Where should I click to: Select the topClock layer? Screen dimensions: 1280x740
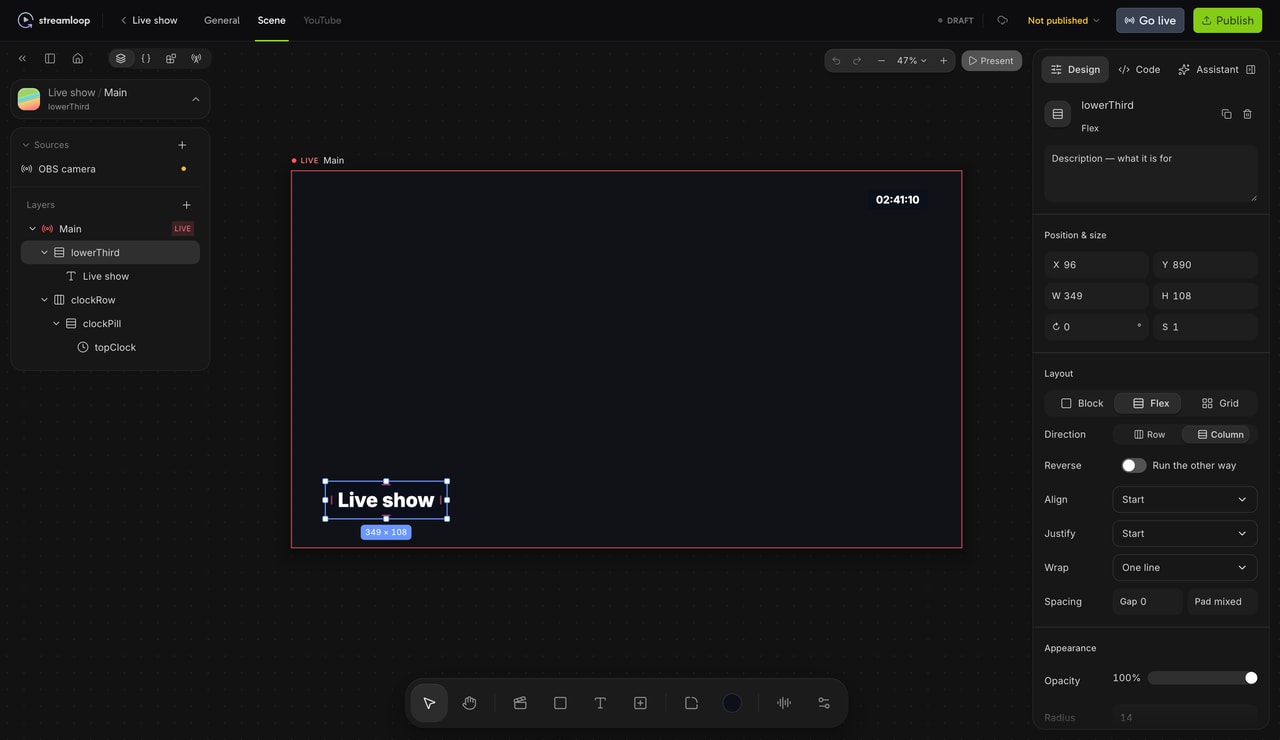point(115,347)
